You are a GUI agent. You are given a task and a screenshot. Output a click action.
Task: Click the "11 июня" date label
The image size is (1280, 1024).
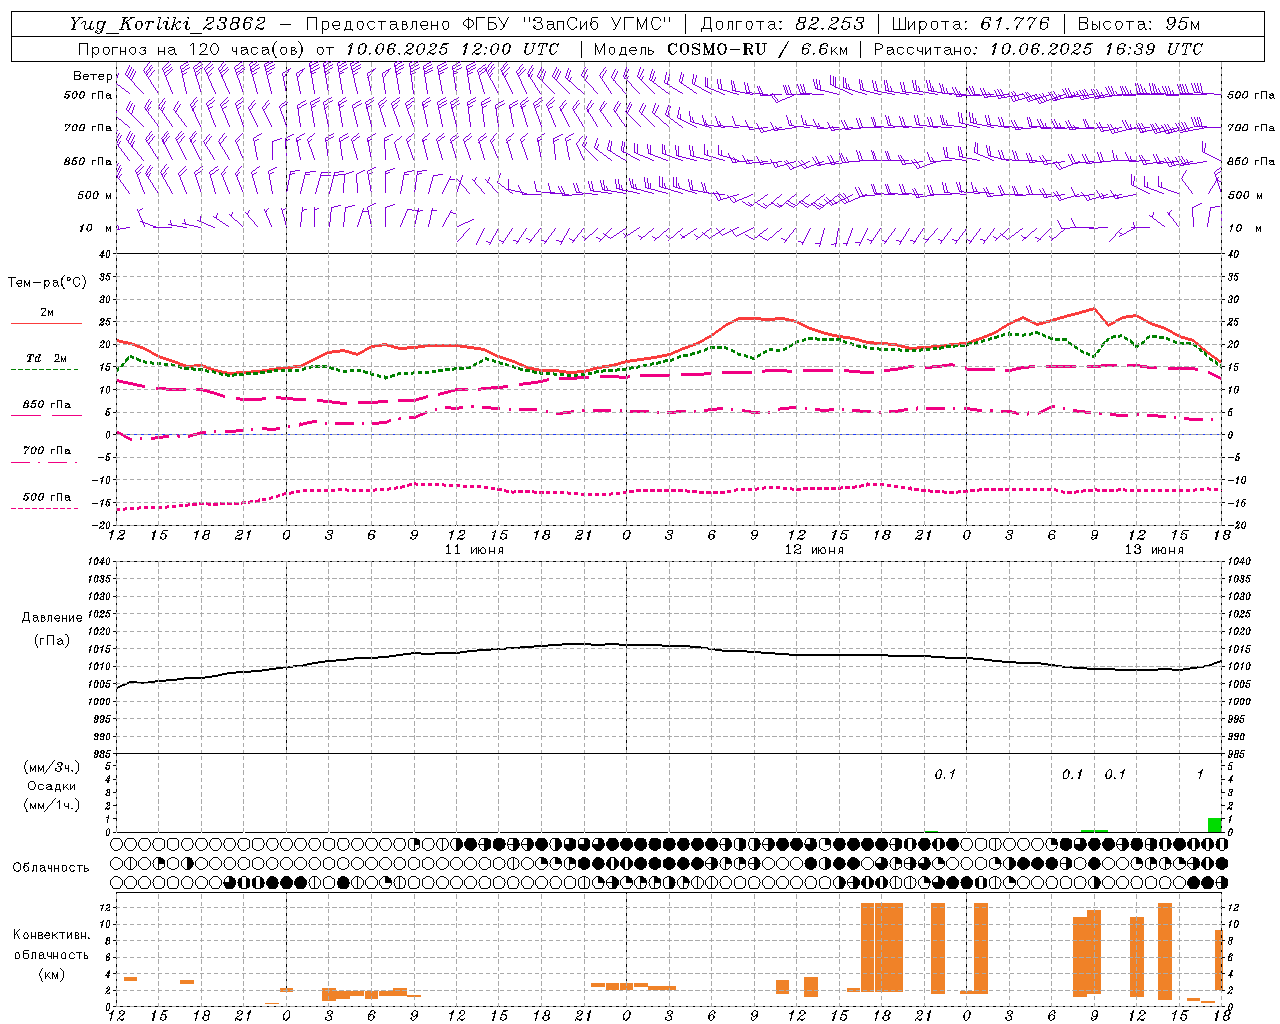point(474,550)
